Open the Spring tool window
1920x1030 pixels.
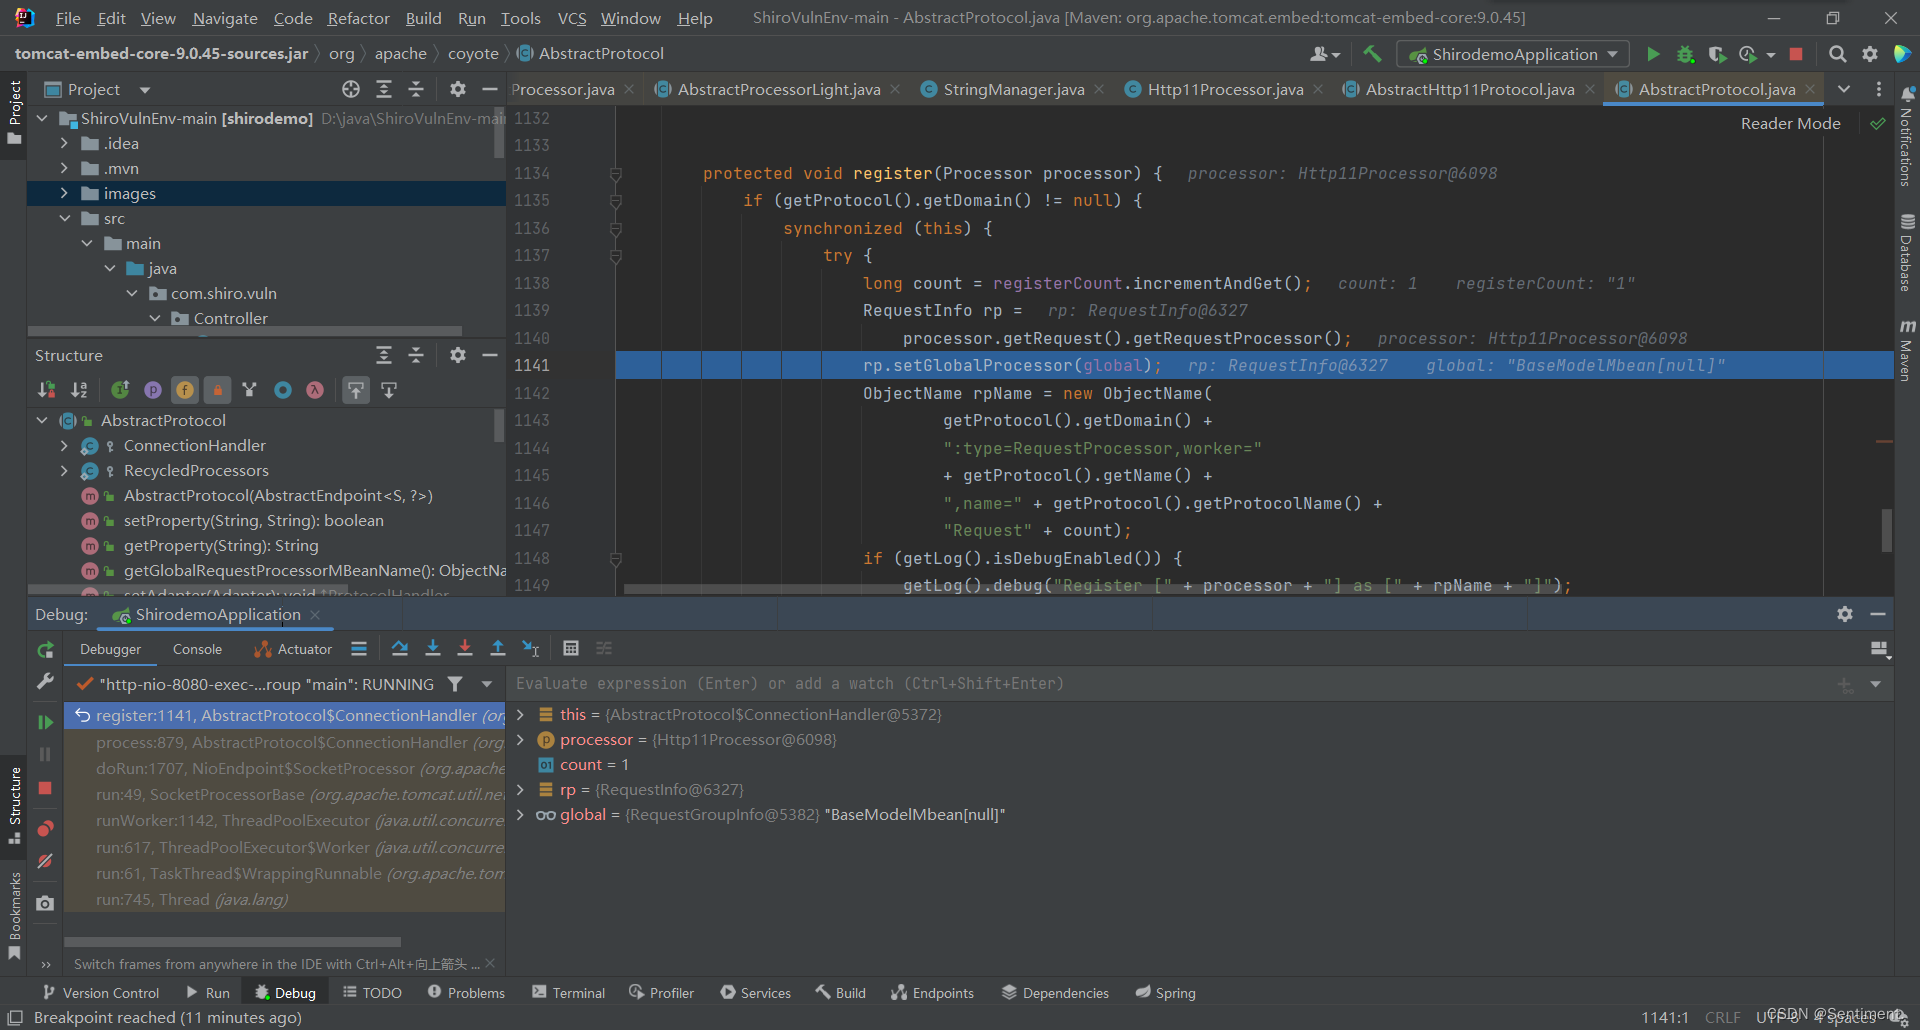tap(1165, 992)
